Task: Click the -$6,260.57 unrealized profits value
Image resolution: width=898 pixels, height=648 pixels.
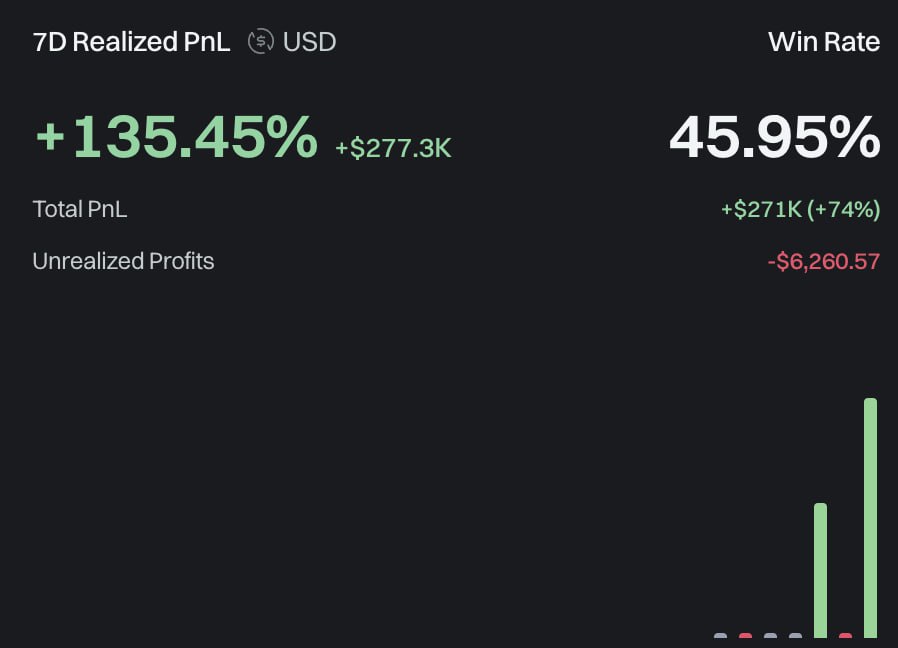Action: click(824, 262)
